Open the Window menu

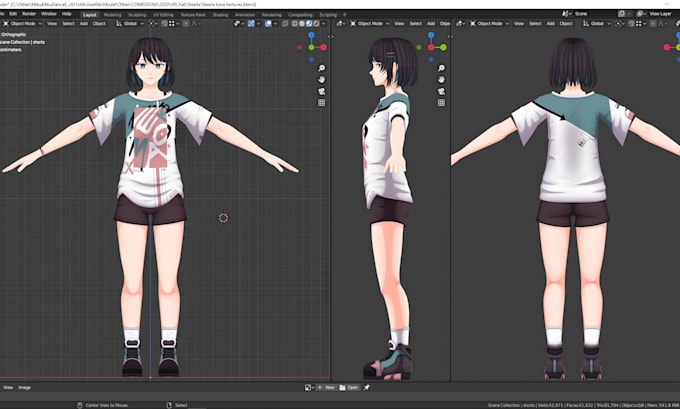[49, 14]
